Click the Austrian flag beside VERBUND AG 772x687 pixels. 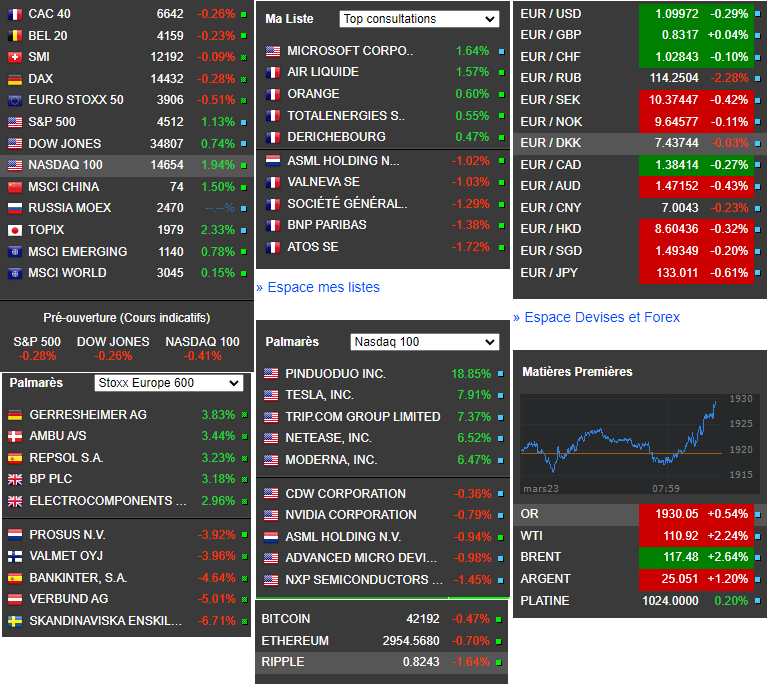(15, 599)
